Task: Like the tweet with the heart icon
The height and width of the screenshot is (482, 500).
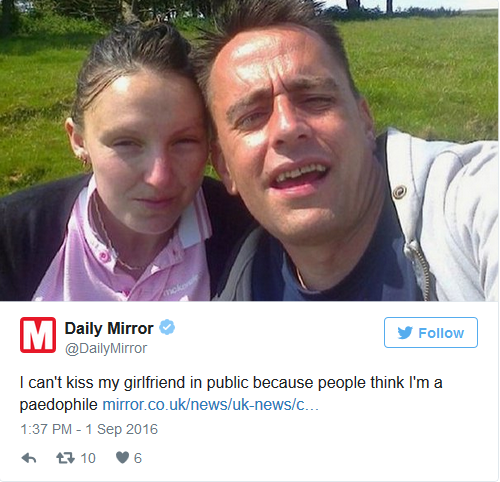Action: 122,458
